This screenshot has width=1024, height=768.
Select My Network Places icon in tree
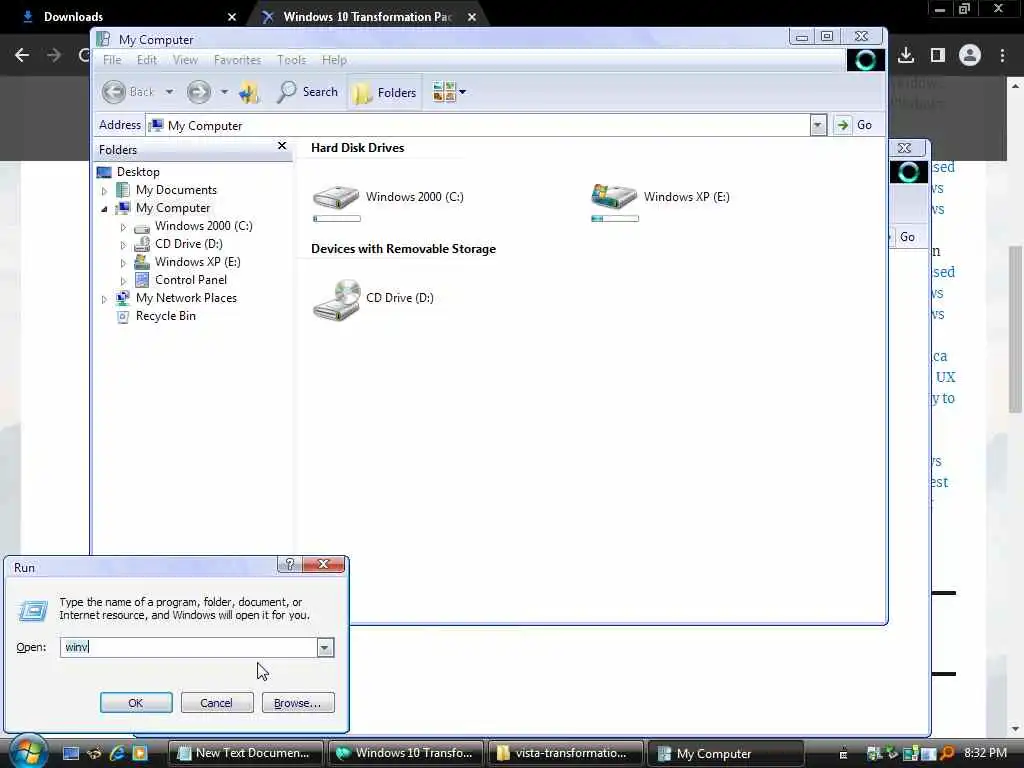pos(123,298)
